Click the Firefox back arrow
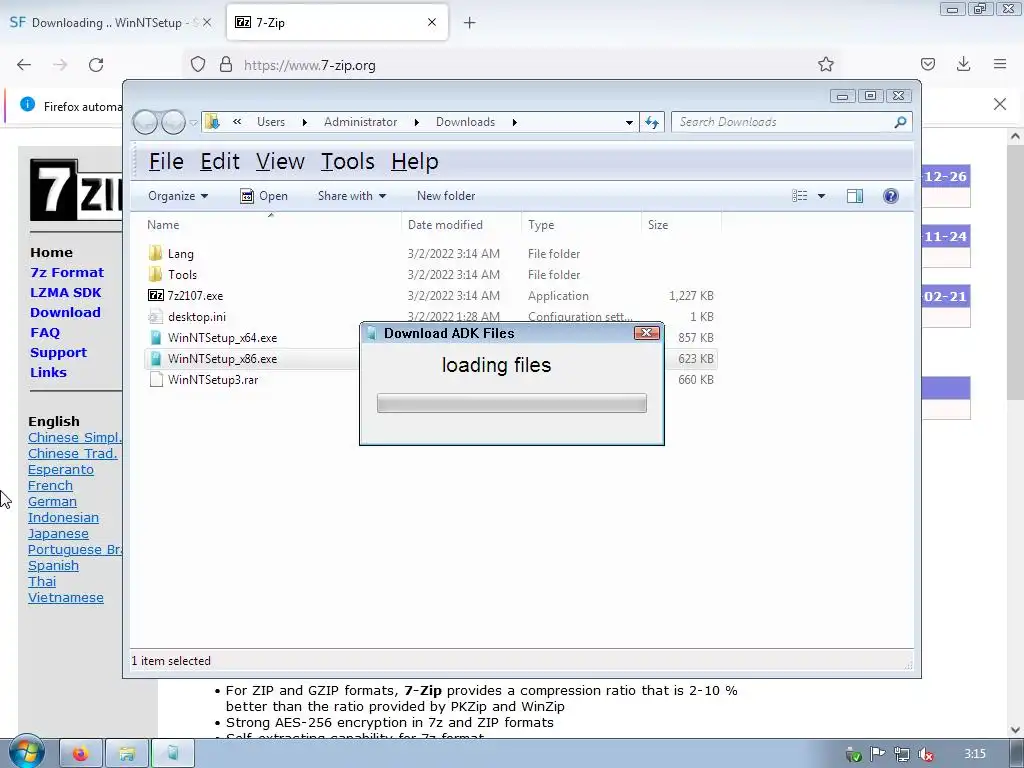 [x=24, y=65]
